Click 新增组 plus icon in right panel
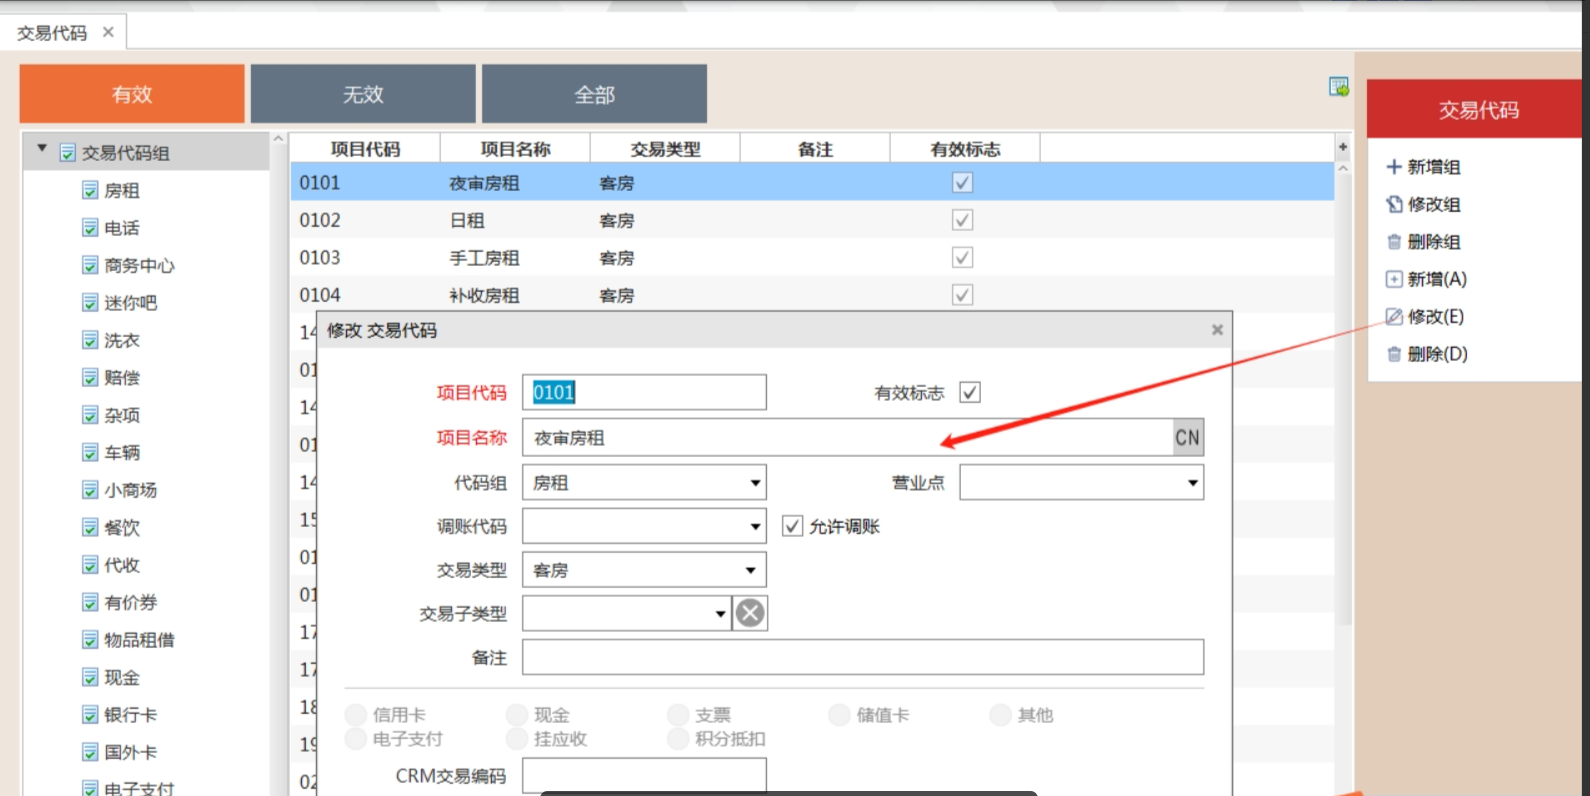Screen dimensions: 1590x796 [x=1394, y=167]
